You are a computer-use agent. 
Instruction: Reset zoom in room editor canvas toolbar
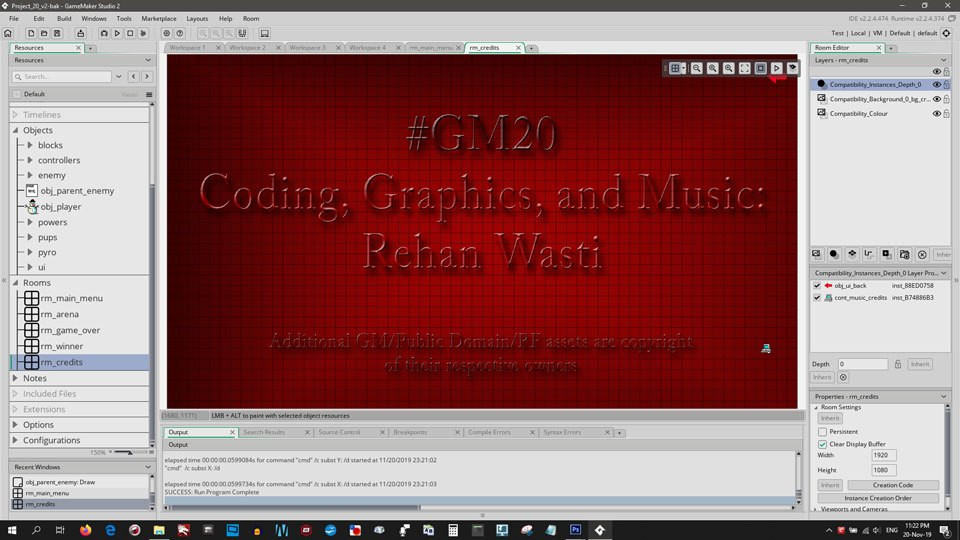(713, 68)
